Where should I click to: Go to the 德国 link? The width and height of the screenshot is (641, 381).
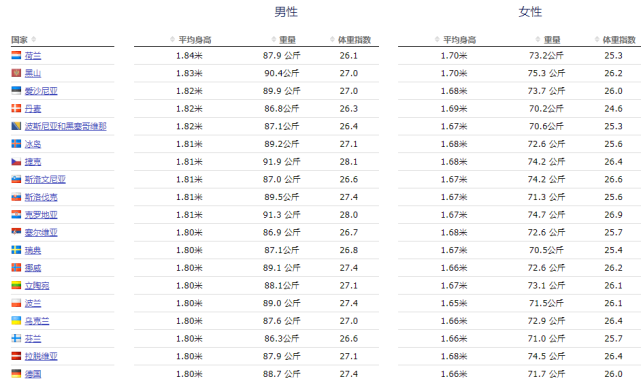pyautogui.click(x=33, y=374)
